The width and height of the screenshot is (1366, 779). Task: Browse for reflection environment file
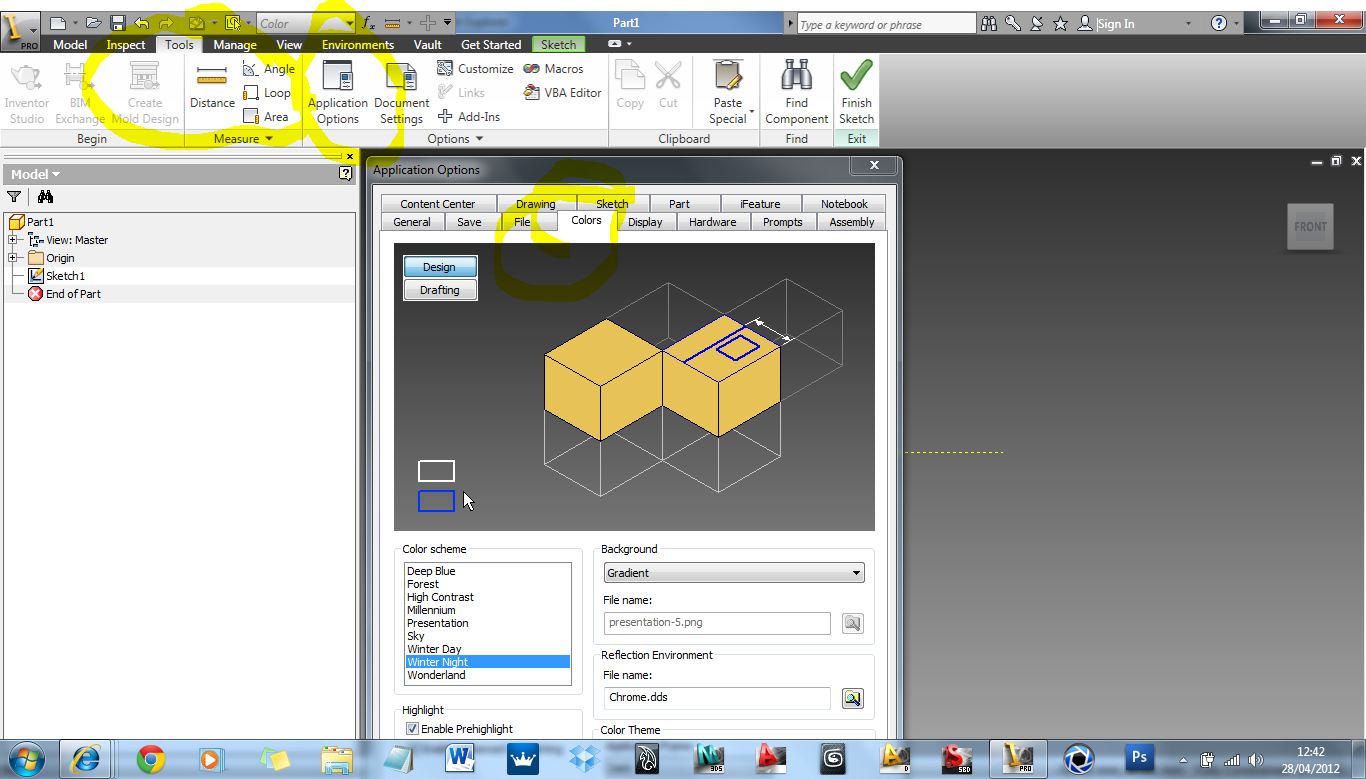click(x=852, y=698)
